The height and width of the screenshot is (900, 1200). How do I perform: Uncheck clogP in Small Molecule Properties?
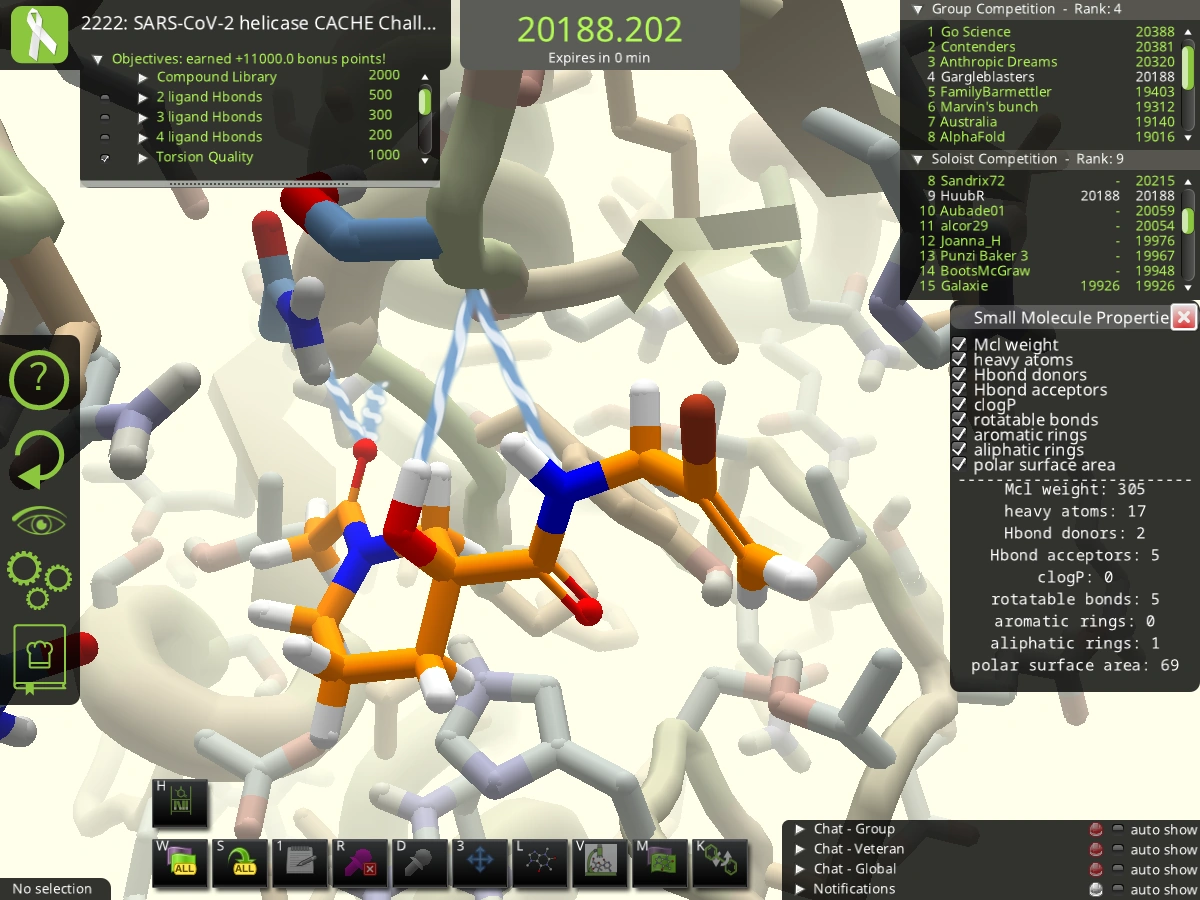[x=959, y=404]
